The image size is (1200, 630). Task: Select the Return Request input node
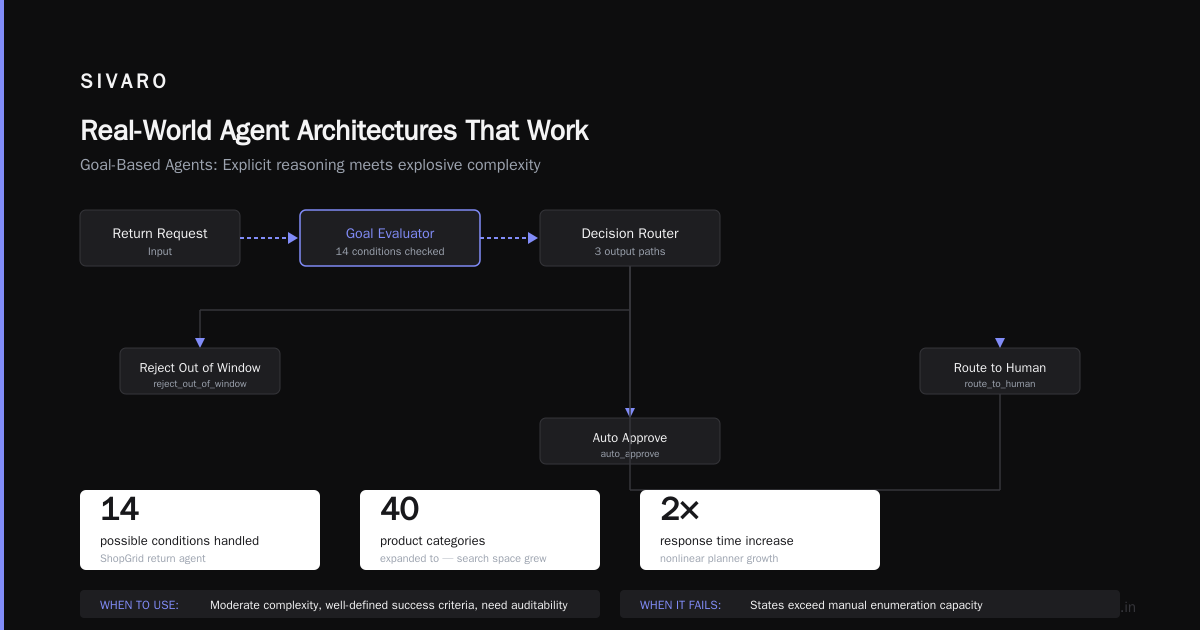160,238
